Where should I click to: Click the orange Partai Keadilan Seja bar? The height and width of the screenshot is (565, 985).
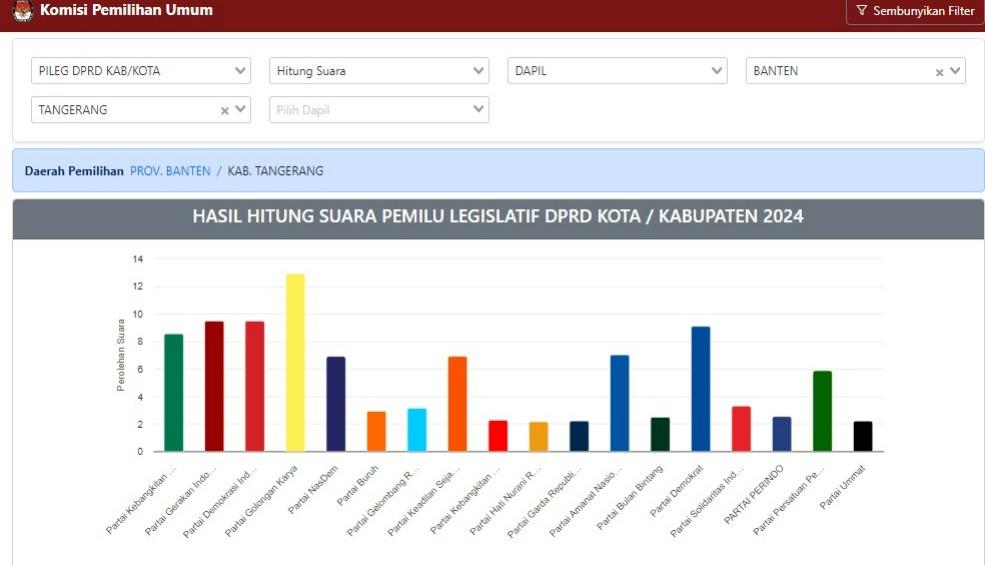tap(457, 404)
